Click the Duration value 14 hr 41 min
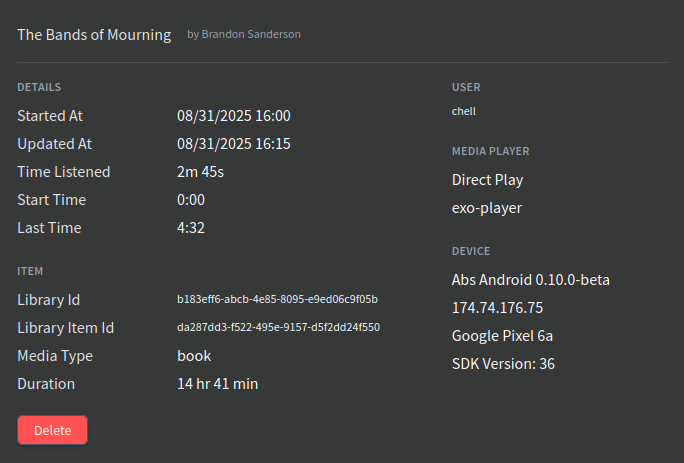Image resolution: width=684 pixels, height=463 pixels. click(x=219, y=384)
